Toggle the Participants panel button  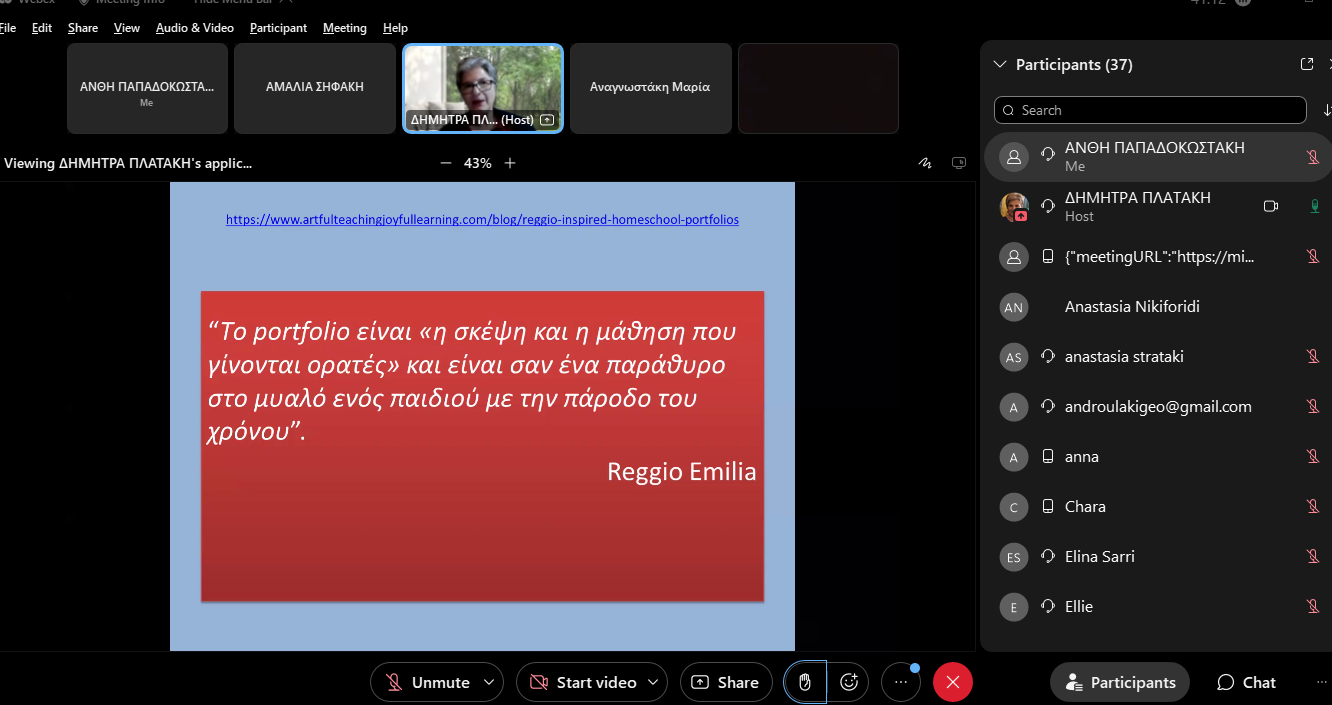coord(1119,682)
